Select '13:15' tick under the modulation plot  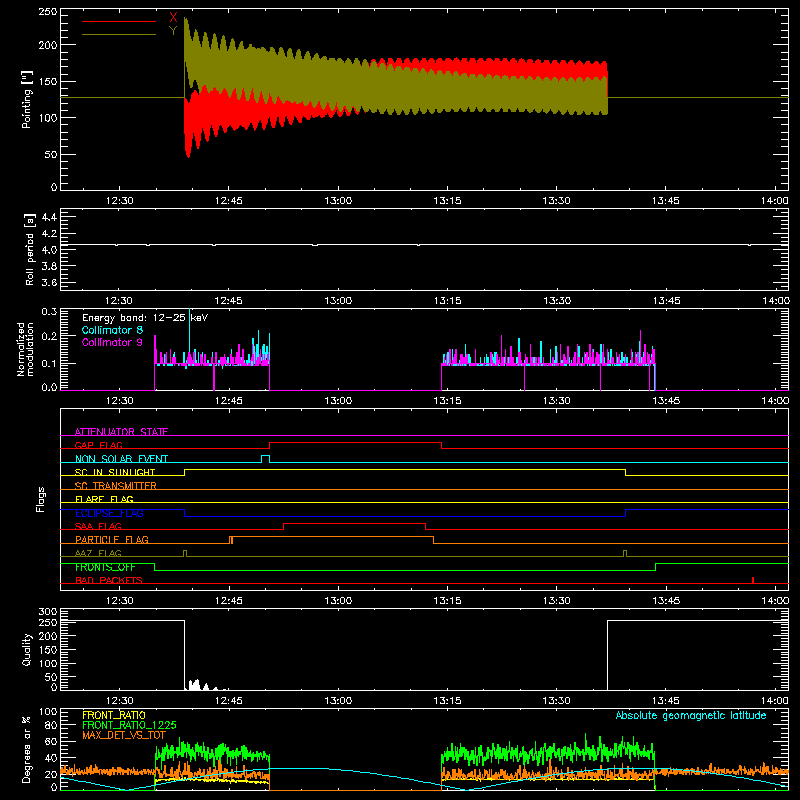[x=447, y=401]
